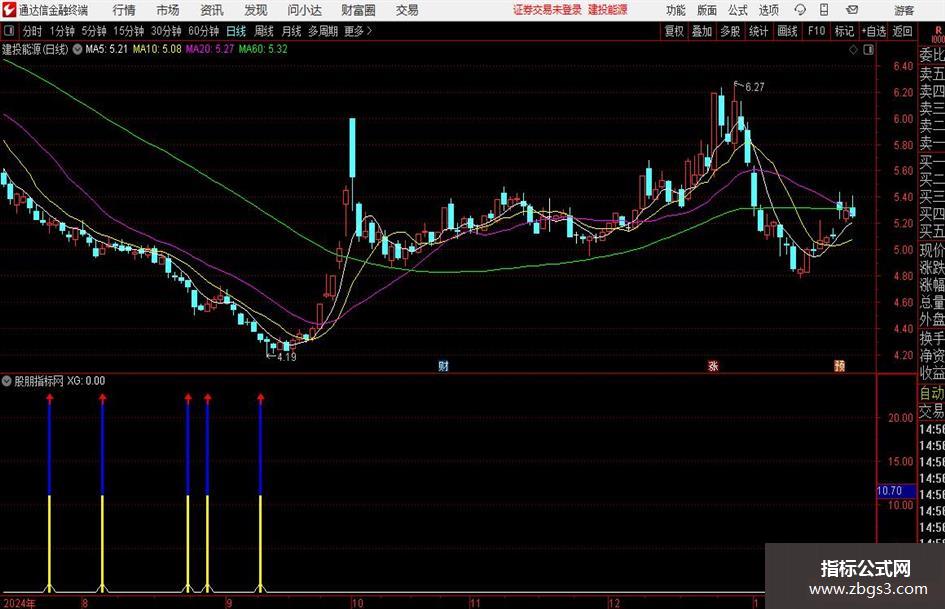945x609 pixels.
Task: Open the 公式 menu
Action: [738, 10]
